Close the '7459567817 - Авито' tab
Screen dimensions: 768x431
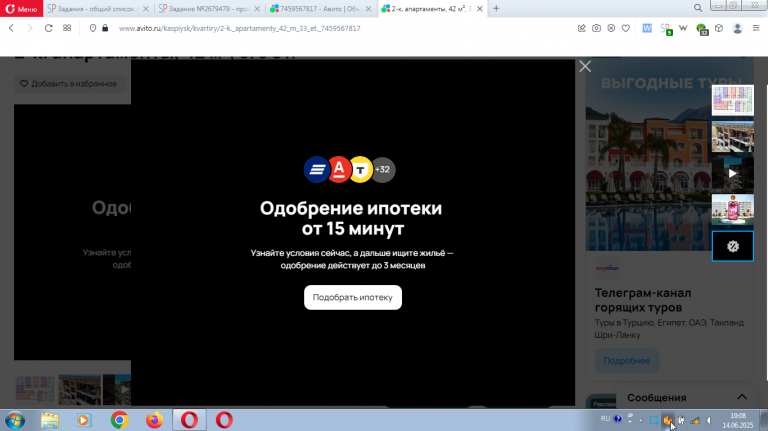369,9
